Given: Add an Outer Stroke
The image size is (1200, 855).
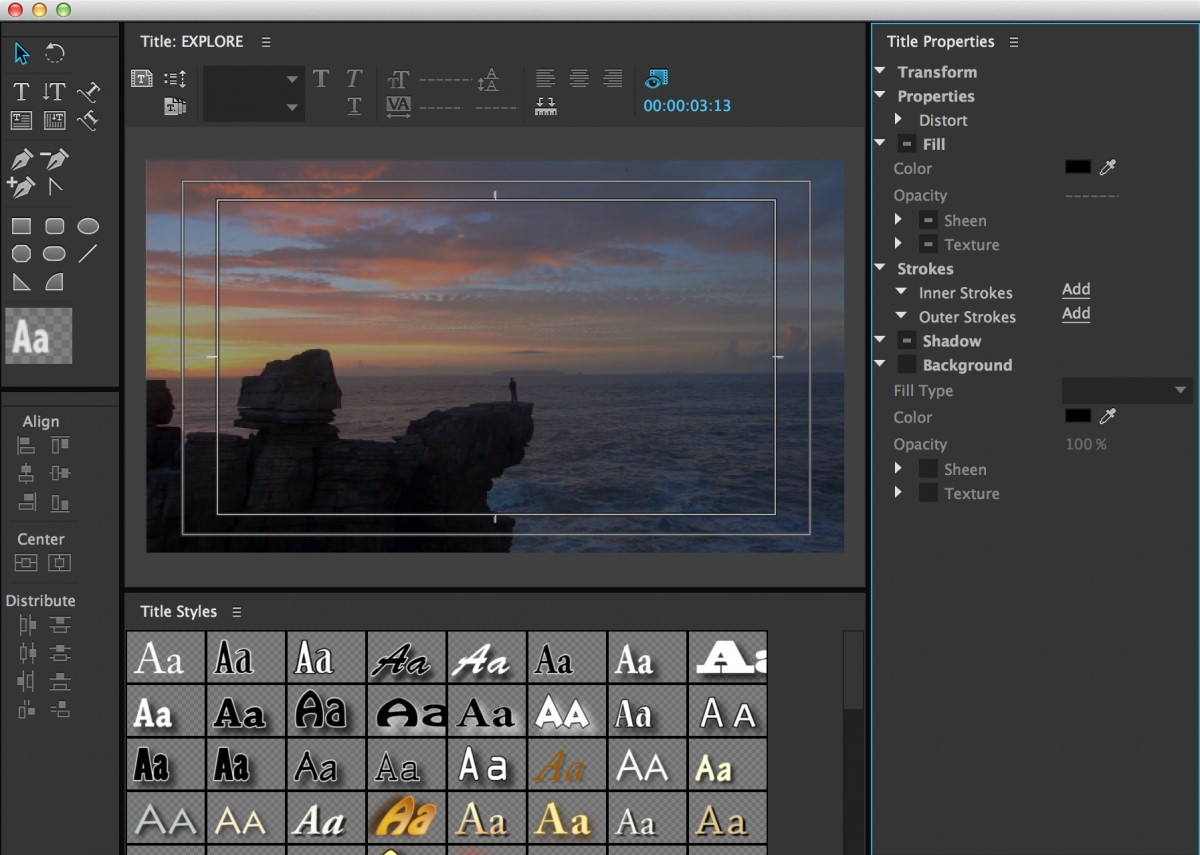Looking at the screenshot, I should pos(1075,313).
